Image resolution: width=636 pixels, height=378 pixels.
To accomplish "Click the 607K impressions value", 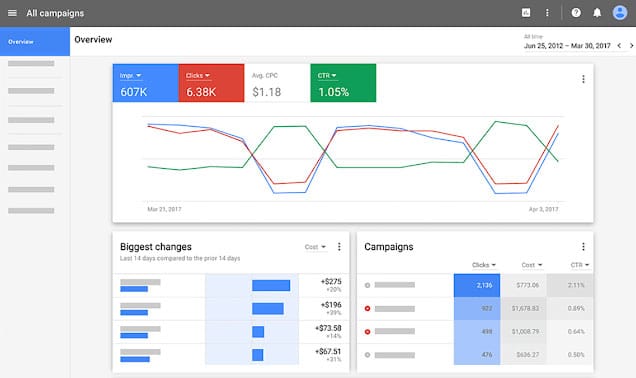I will click(x=133, y=92).
